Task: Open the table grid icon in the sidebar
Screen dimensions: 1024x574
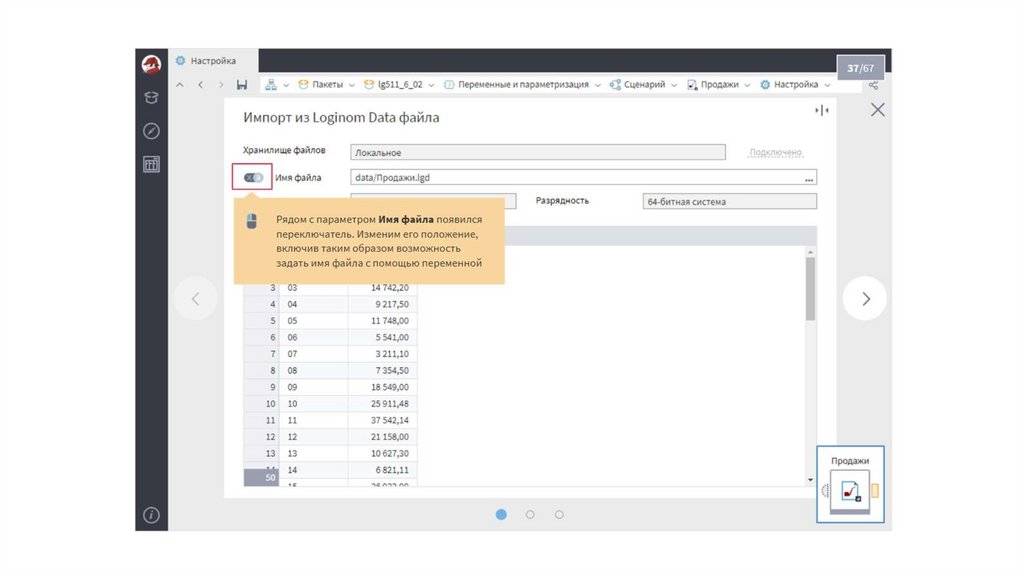Action: 151,165
